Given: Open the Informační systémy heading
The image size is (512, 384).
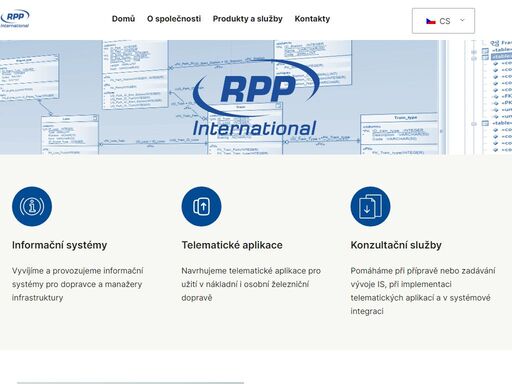Looking at the screenshot, I should click(60, 245).
